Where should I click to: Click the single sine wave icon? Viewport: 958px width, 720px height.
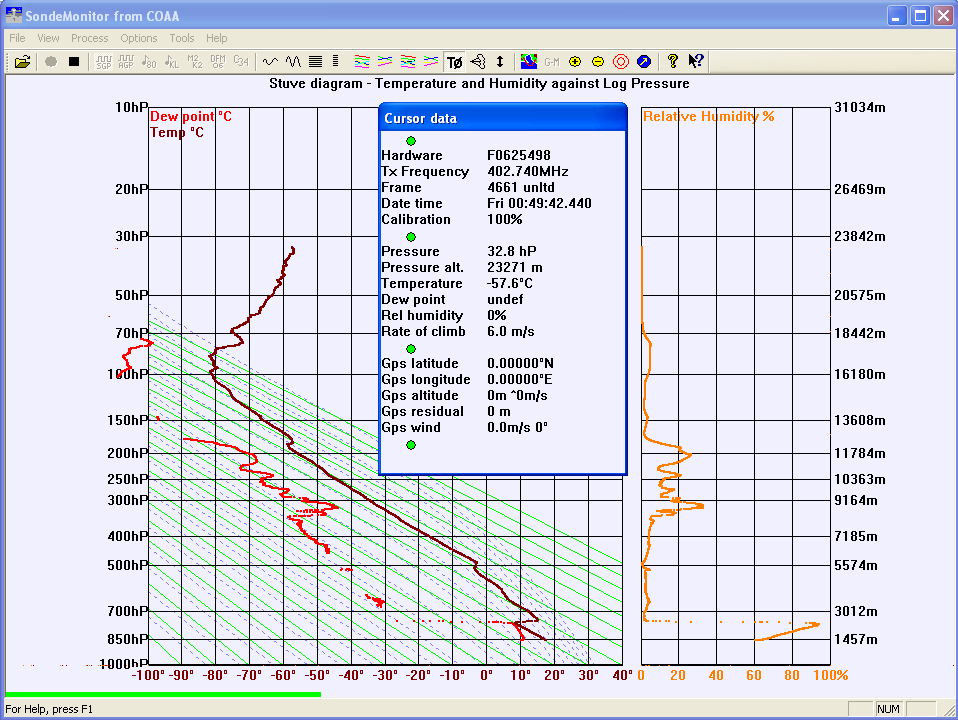270,61
